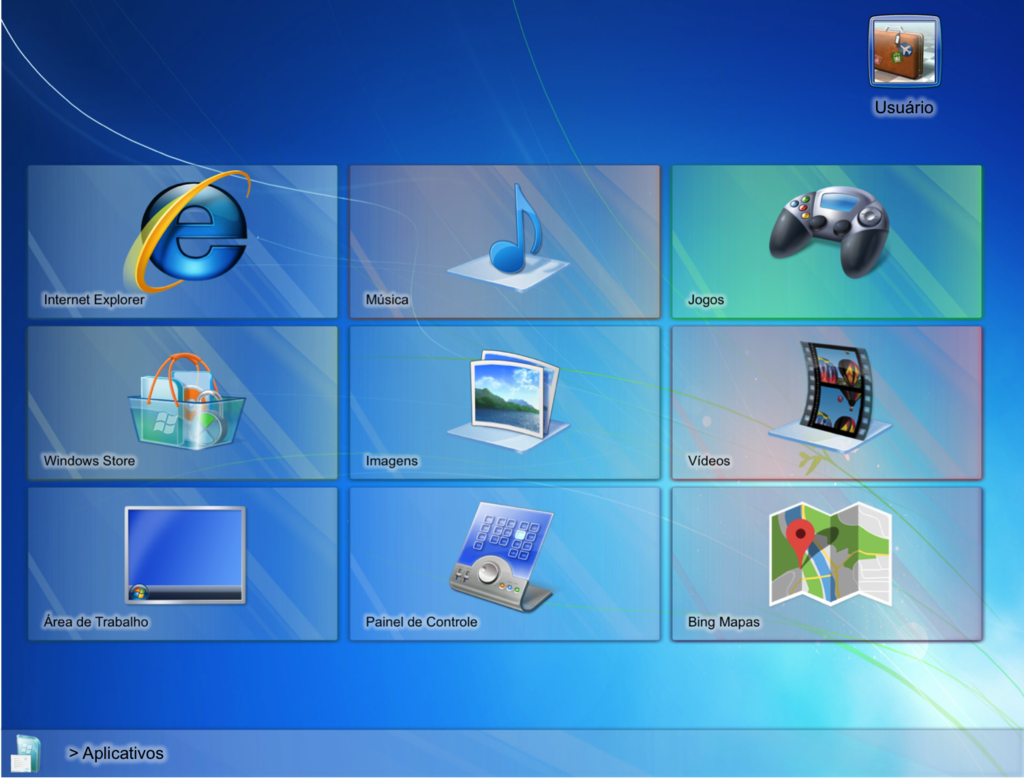Image resolution: width=1024 pixels, height=778 pixels.
Task: Click the Bing Mapas label
Action: [724, 622]
